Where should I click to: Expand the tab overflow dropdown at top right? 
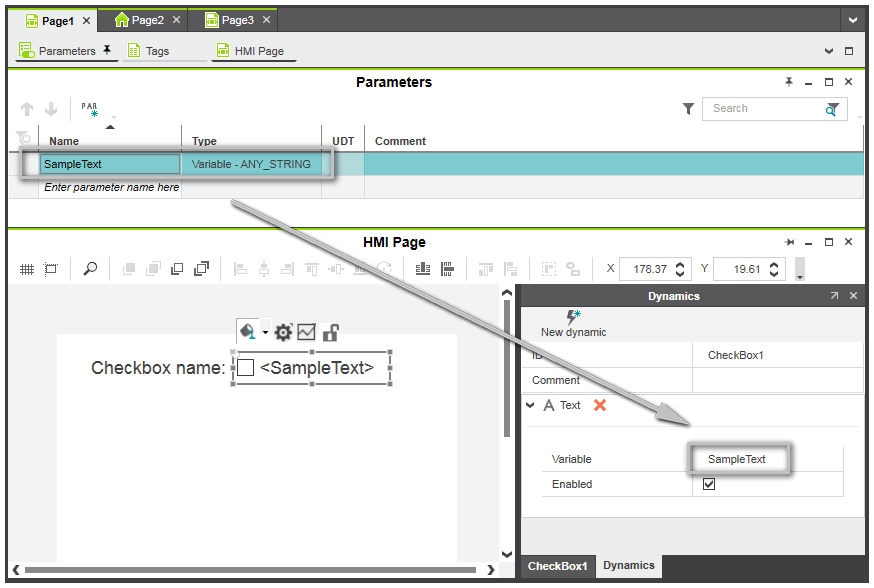(x=852, y=20)
